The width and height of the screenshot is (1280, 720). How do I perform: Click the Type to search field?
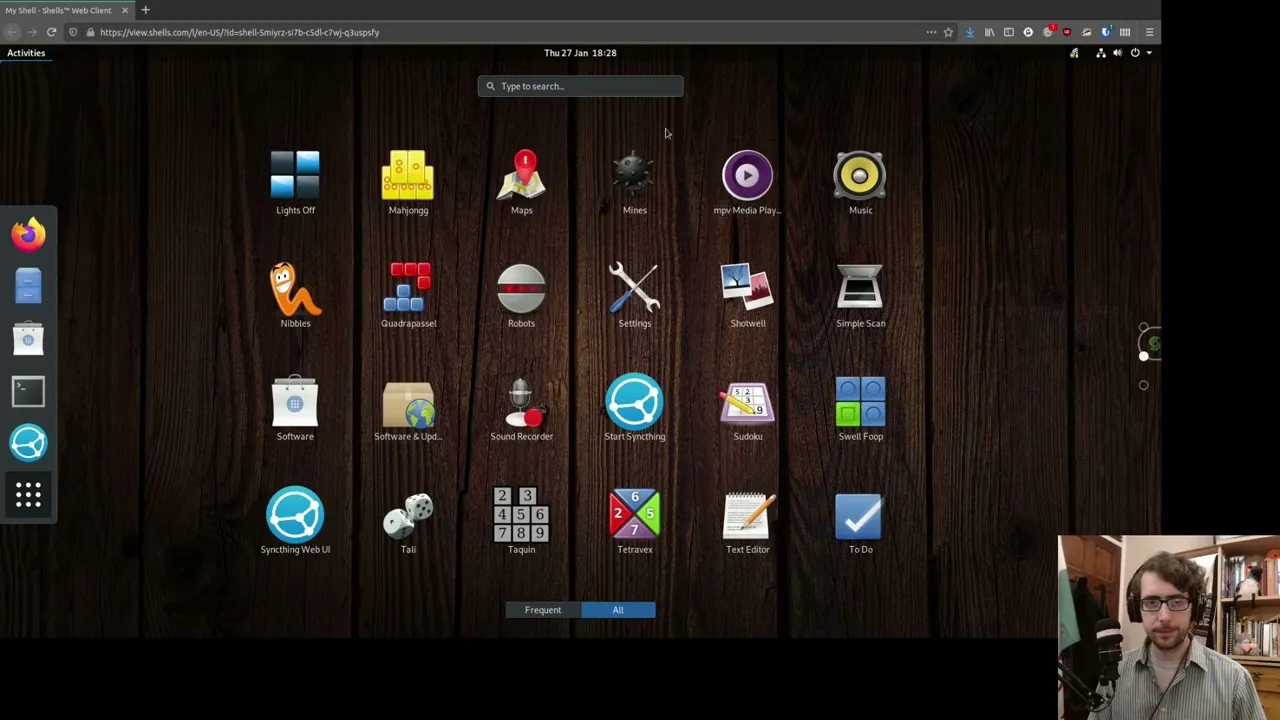pyautogui.click(x=580, y=86)
